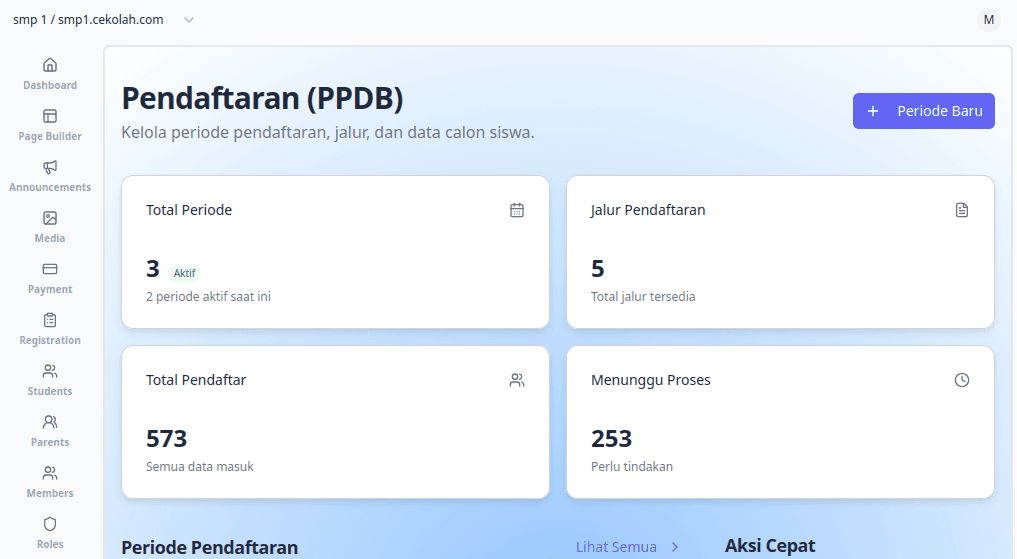Select the Payment card icon
1017x559 pixels.
point(50,269)
